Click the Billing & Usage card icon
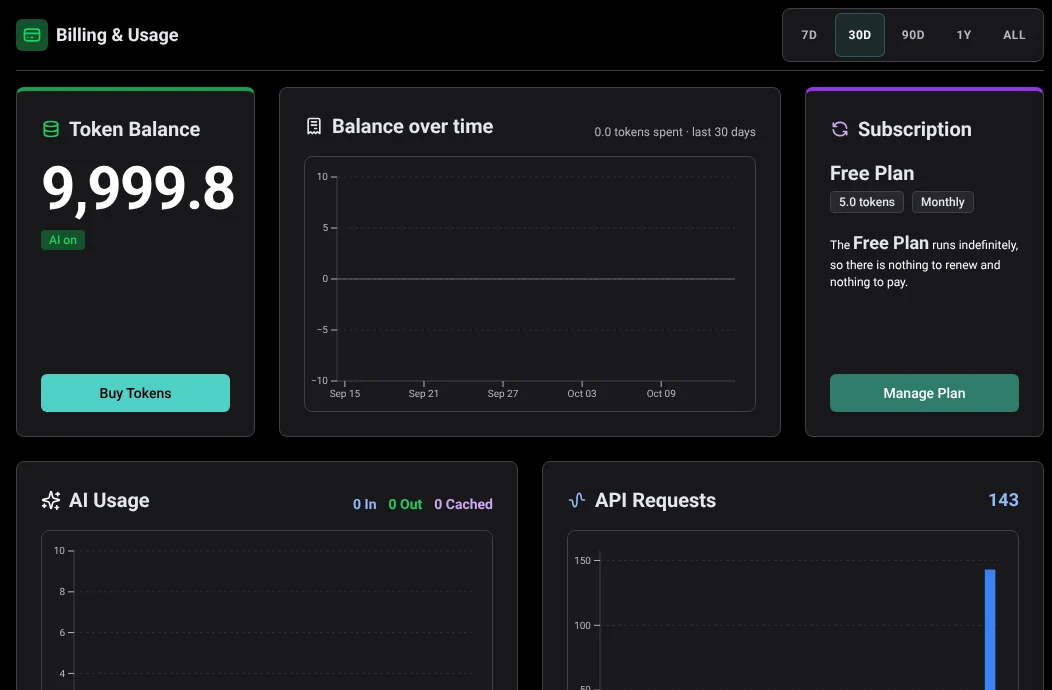This screenshot has height=690, width=1052. point(32,35)
